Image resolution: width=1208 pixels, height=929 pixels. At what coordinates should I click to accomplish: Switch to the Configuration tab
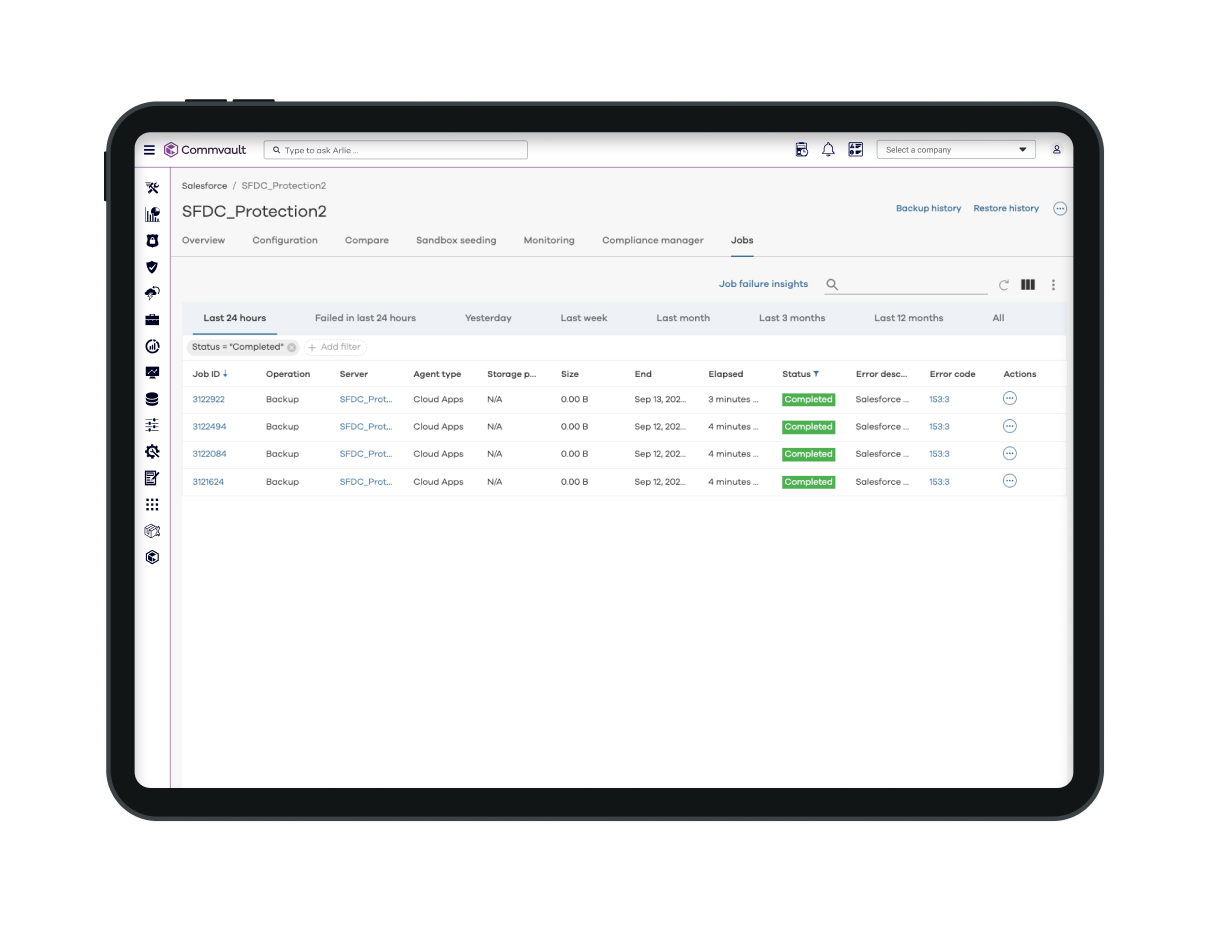click(285, 240)
